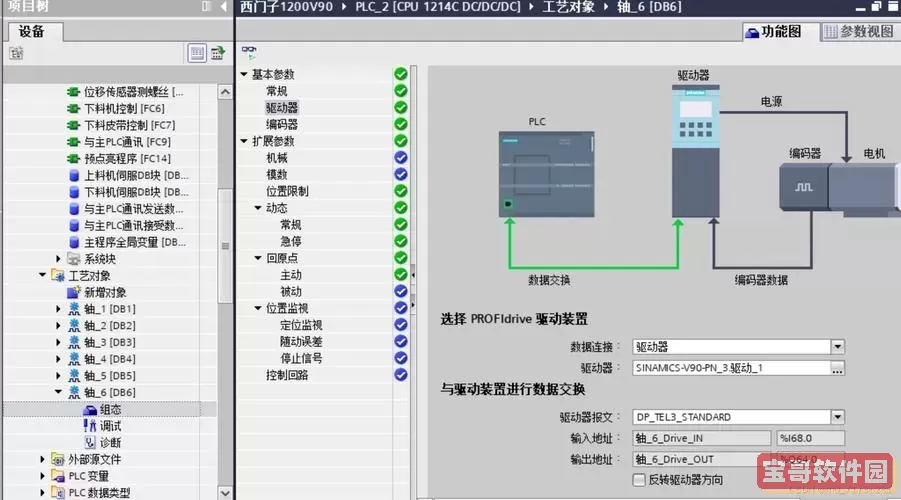The width and height of the screenshot is (901, 500).
Task: Click the 主程序全局变量 DB block icon
Action: coord(74,242)
